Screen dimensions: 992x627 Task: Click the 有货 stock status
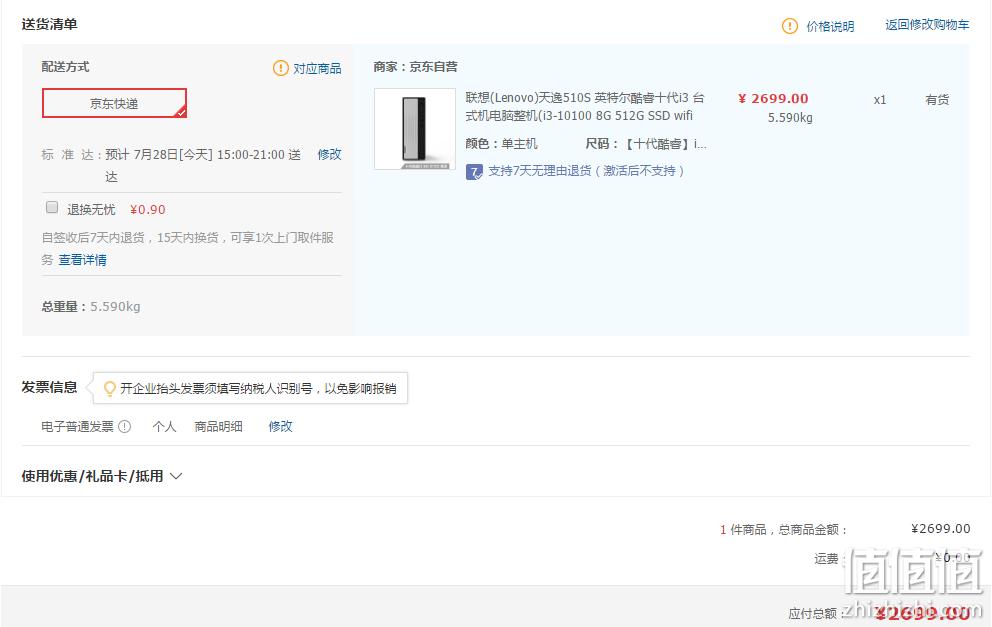click(937, 99)
